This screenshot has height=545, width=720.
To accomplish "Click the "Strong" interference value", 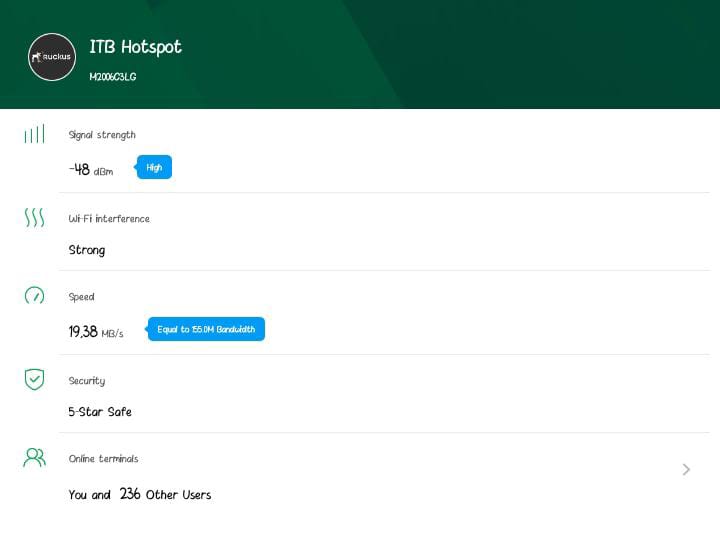I will coord(86,250).
